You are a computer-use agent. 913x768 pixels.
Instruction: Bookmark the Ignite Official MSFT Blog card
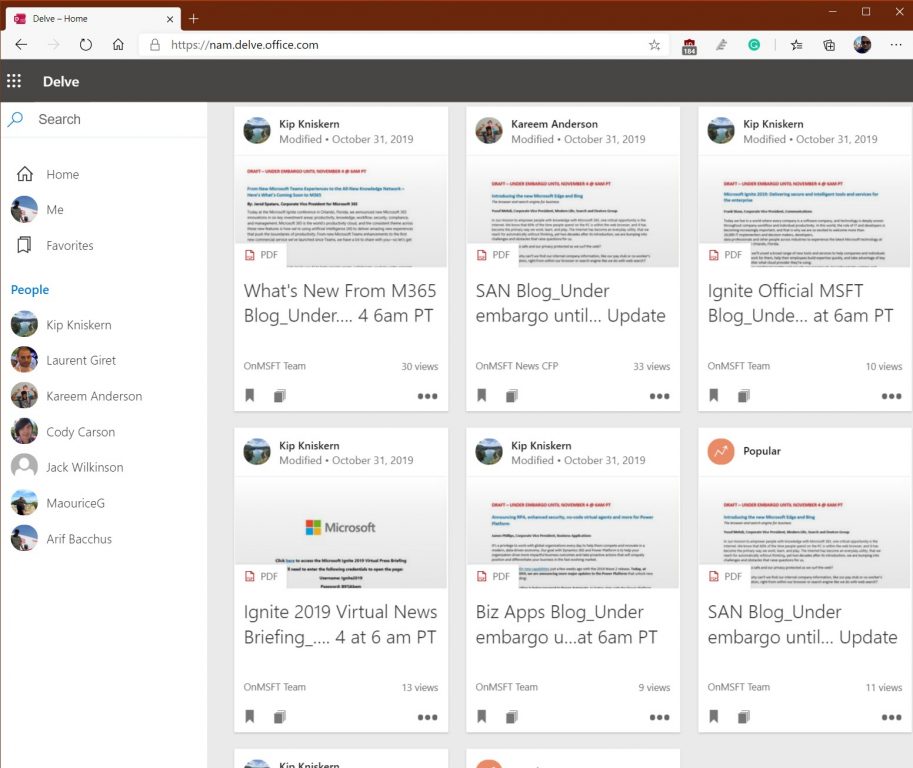click(714, 395)
